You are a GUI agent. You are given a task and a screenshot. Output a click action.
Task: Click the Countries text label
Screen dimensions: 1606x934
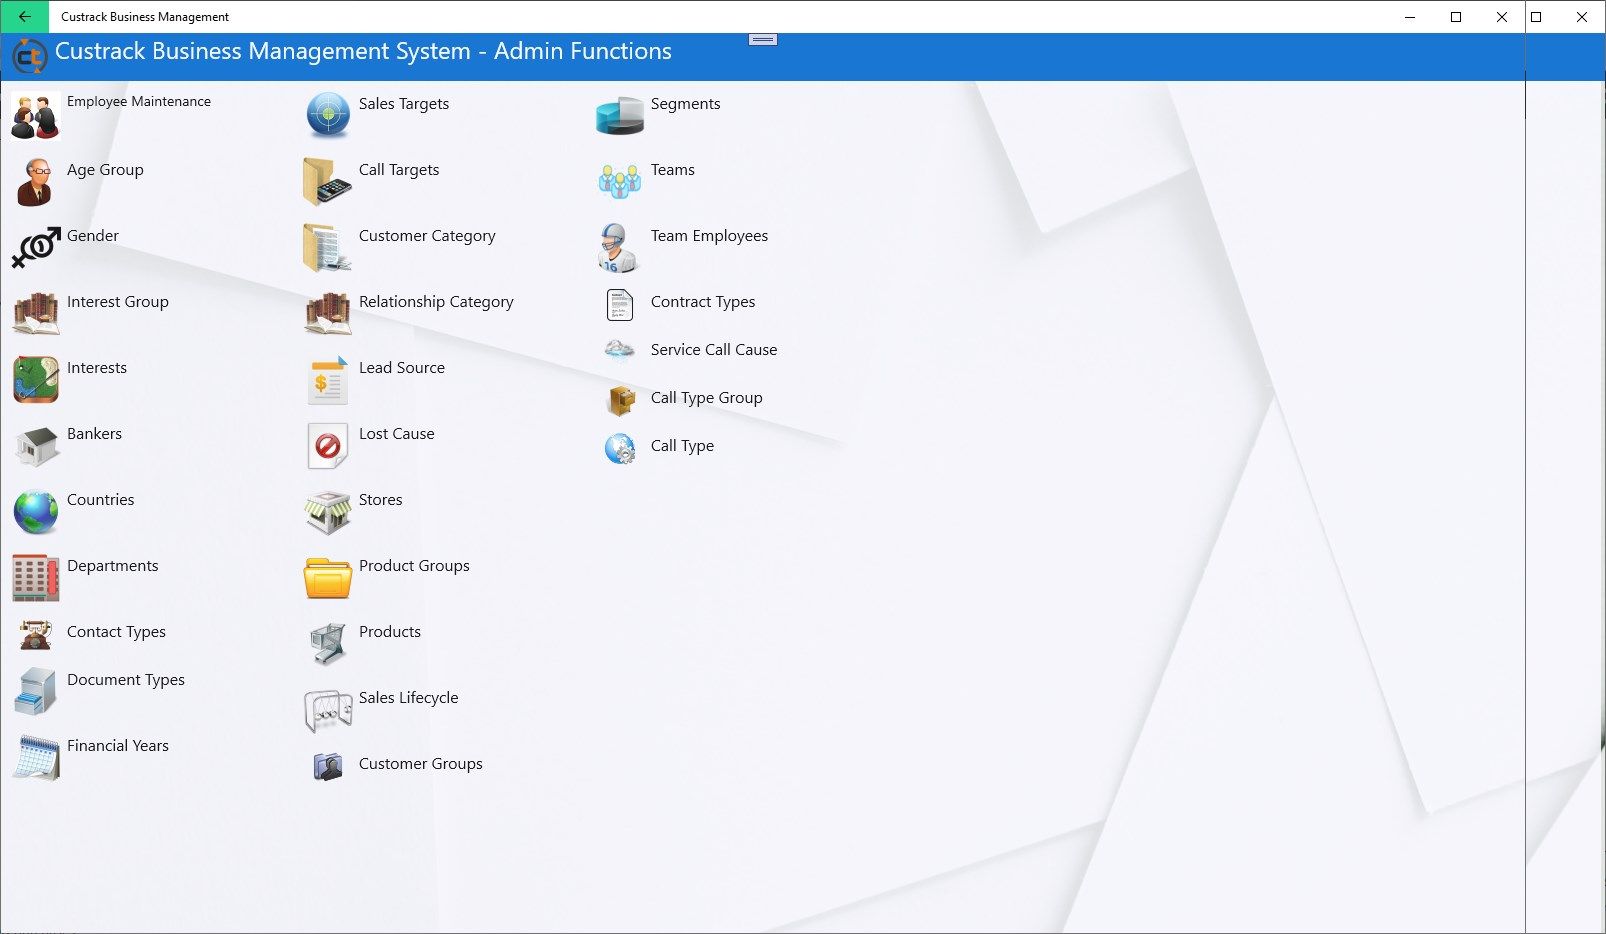100,500
